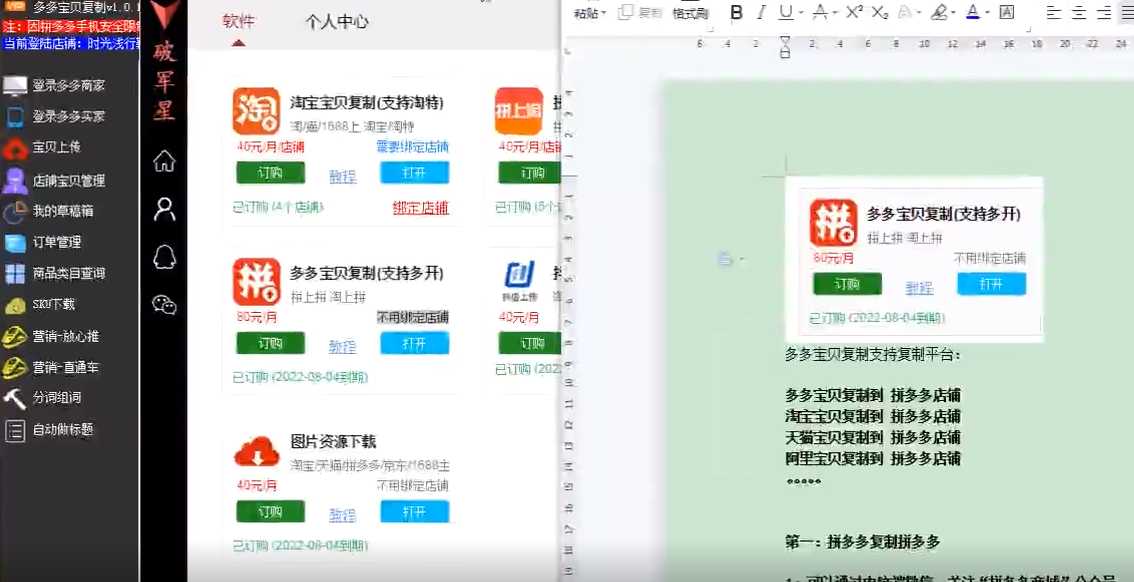Open 分词组词 in the left sidebar
1134x582 pixels.
point(43,398)
